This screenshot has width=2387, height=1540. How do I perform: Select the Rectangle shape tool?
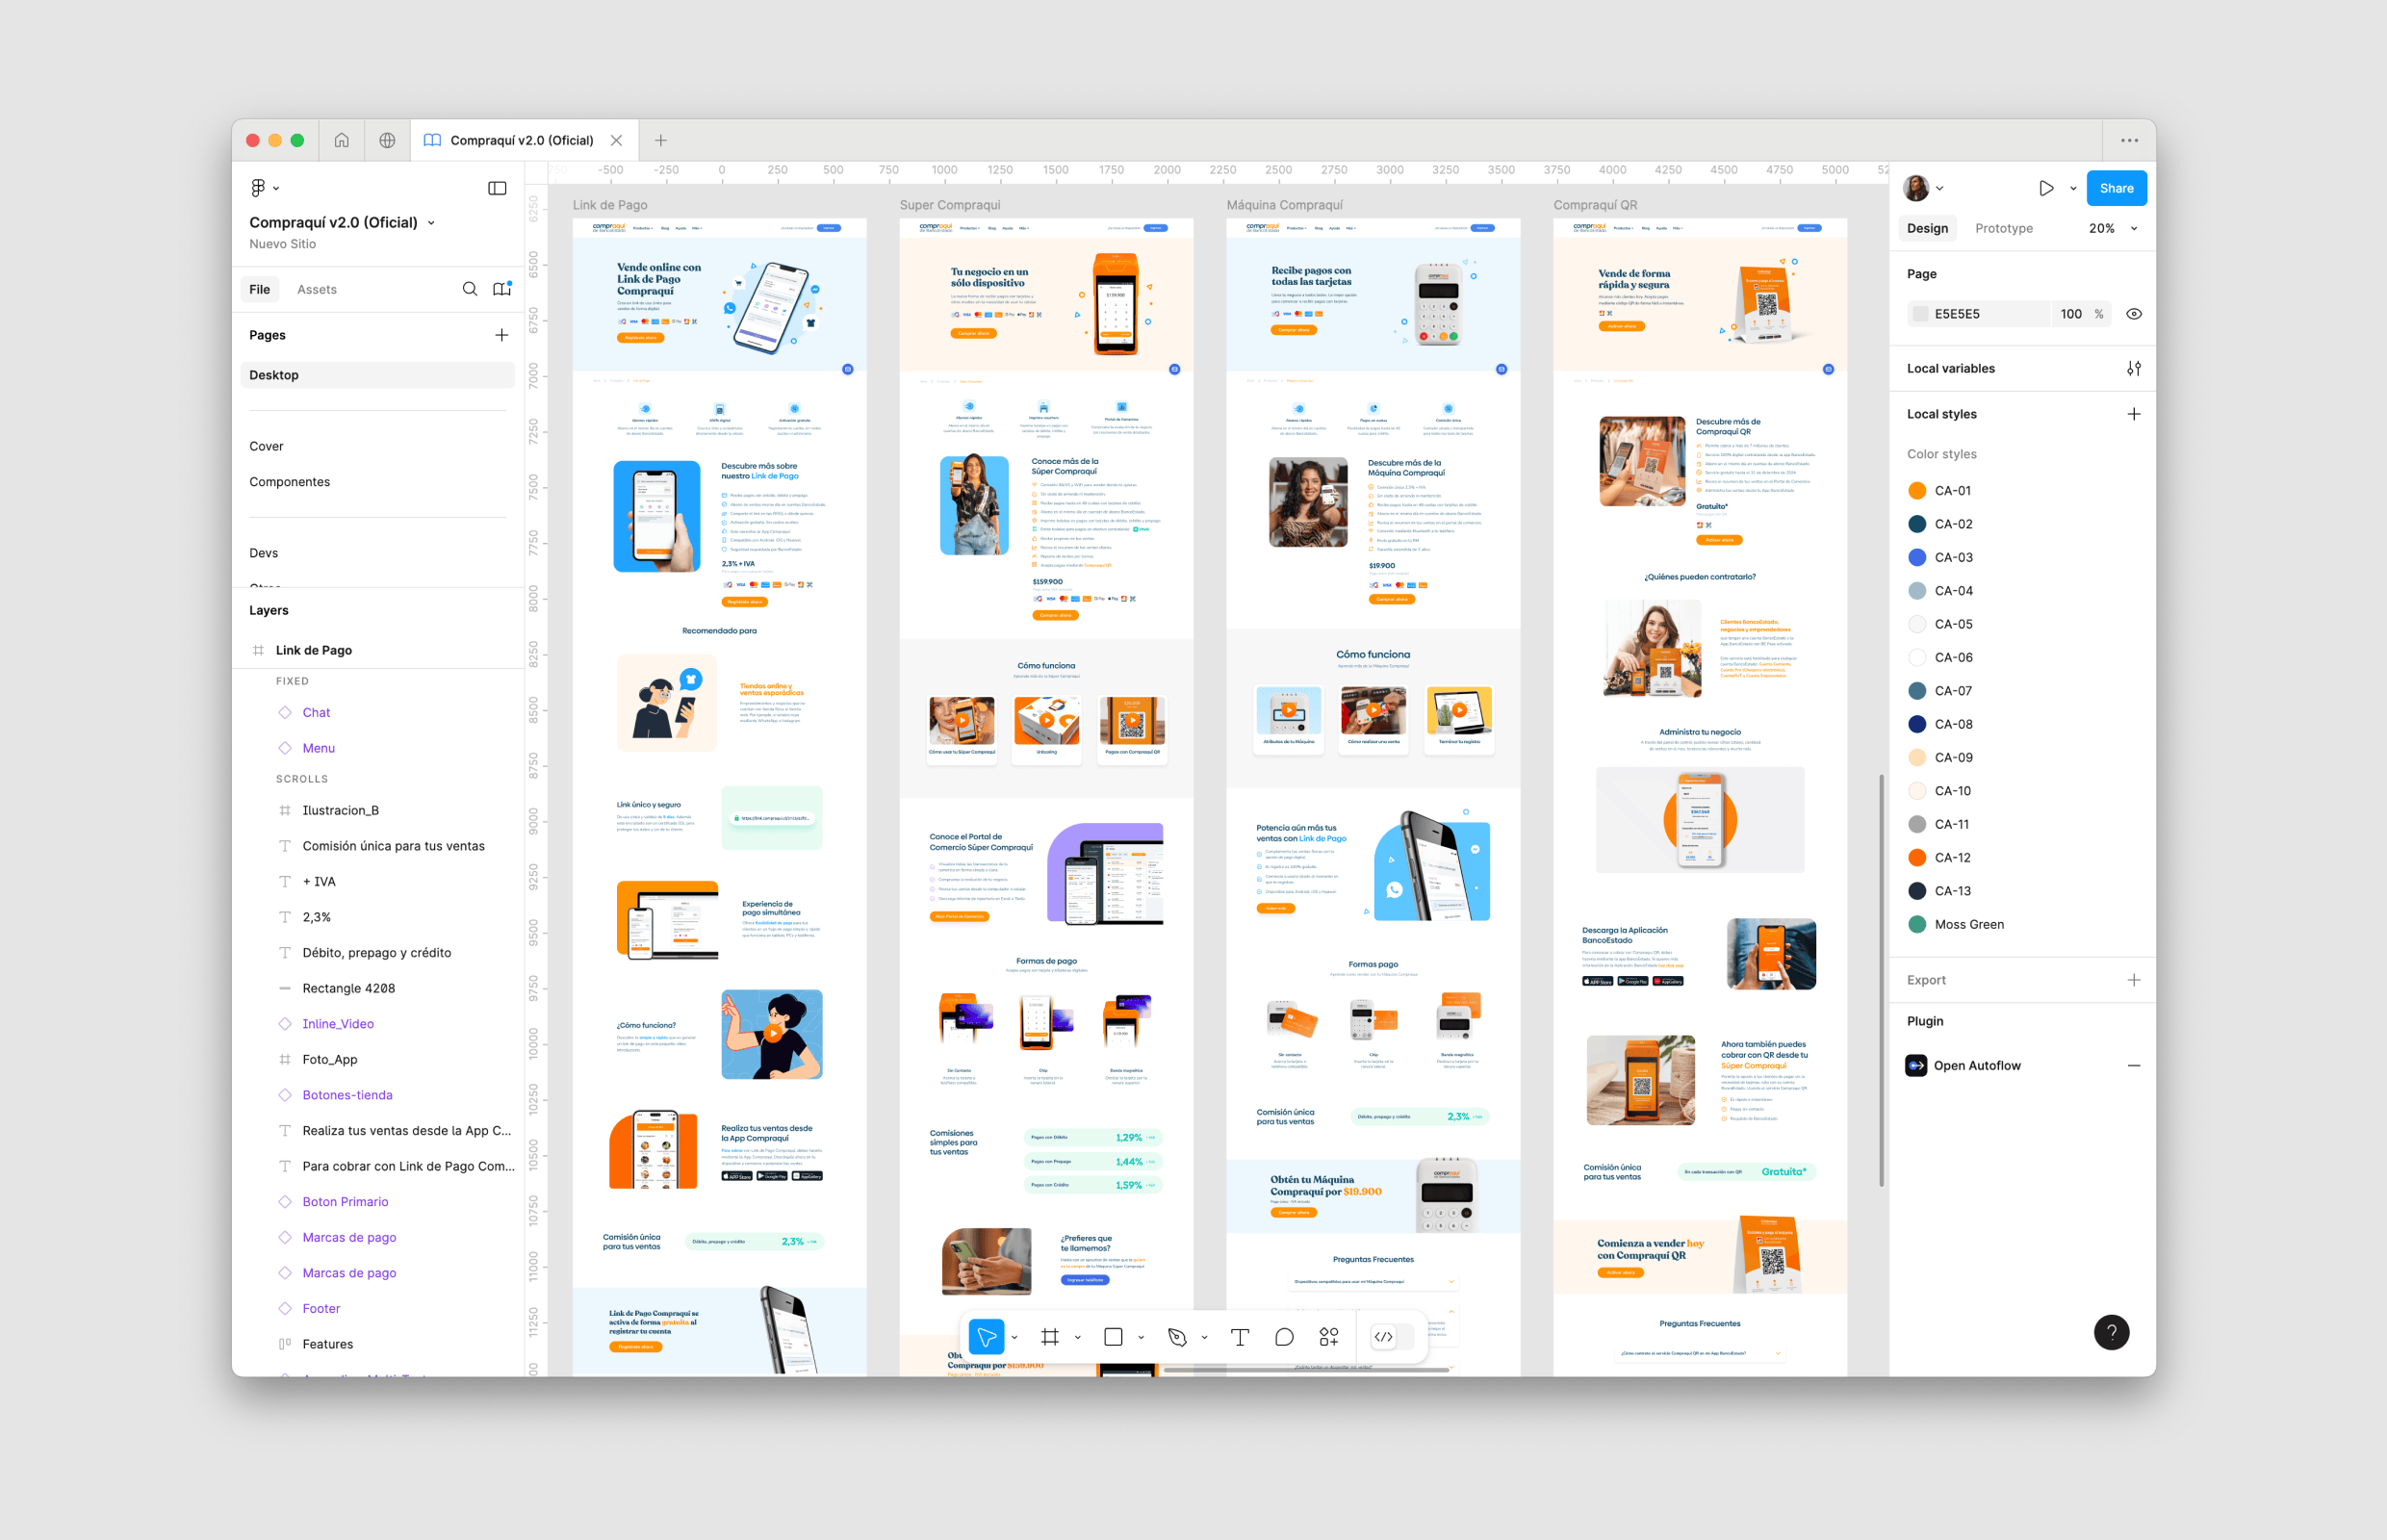tap(1113, 1337)
